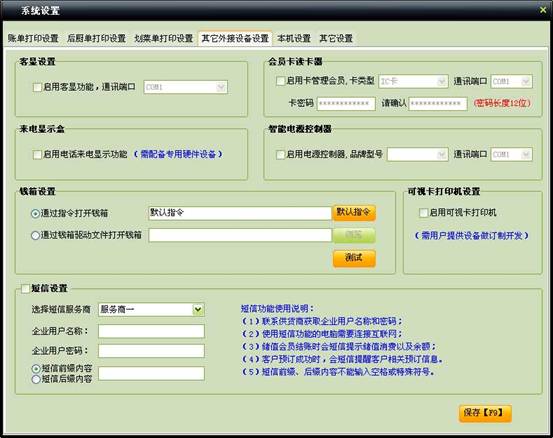This screenshot has height=438, width=553.
Task: Enable the 启用客显功能 checkbox
Action: click(x=37, y=87)
